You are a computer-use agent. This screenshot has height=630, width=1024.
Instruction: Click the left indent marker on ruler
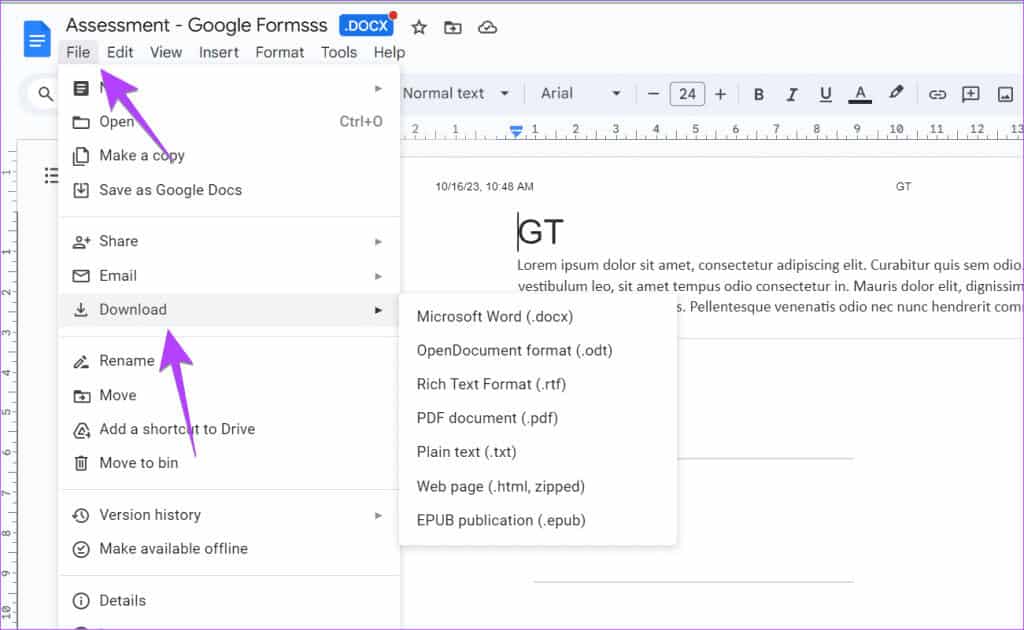tap(516, 133)
